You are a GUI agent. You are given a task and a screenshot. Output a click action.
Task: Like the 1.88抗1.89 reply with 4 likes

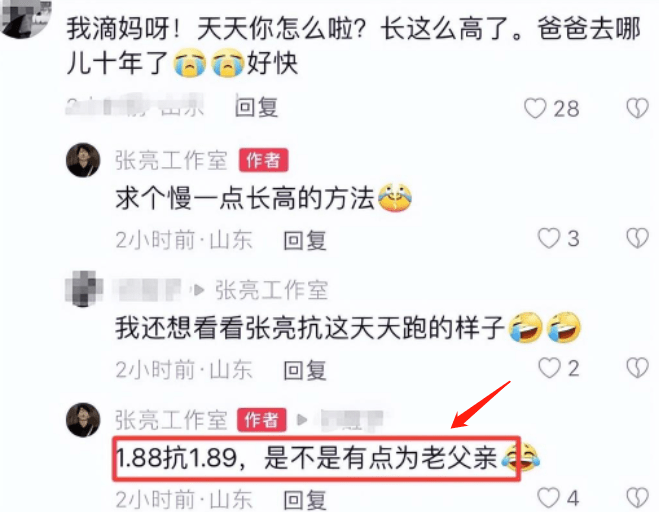(549, 498)
